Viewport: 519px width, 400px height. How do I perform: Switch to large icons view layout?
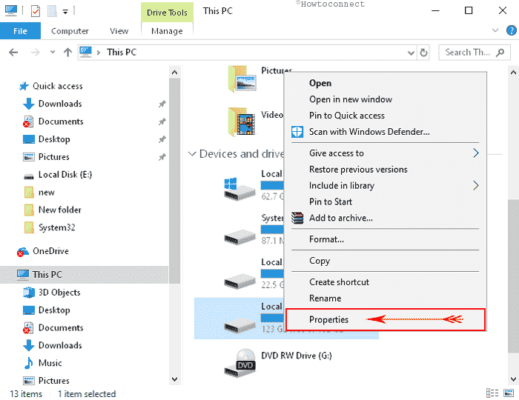pos(509,393)
